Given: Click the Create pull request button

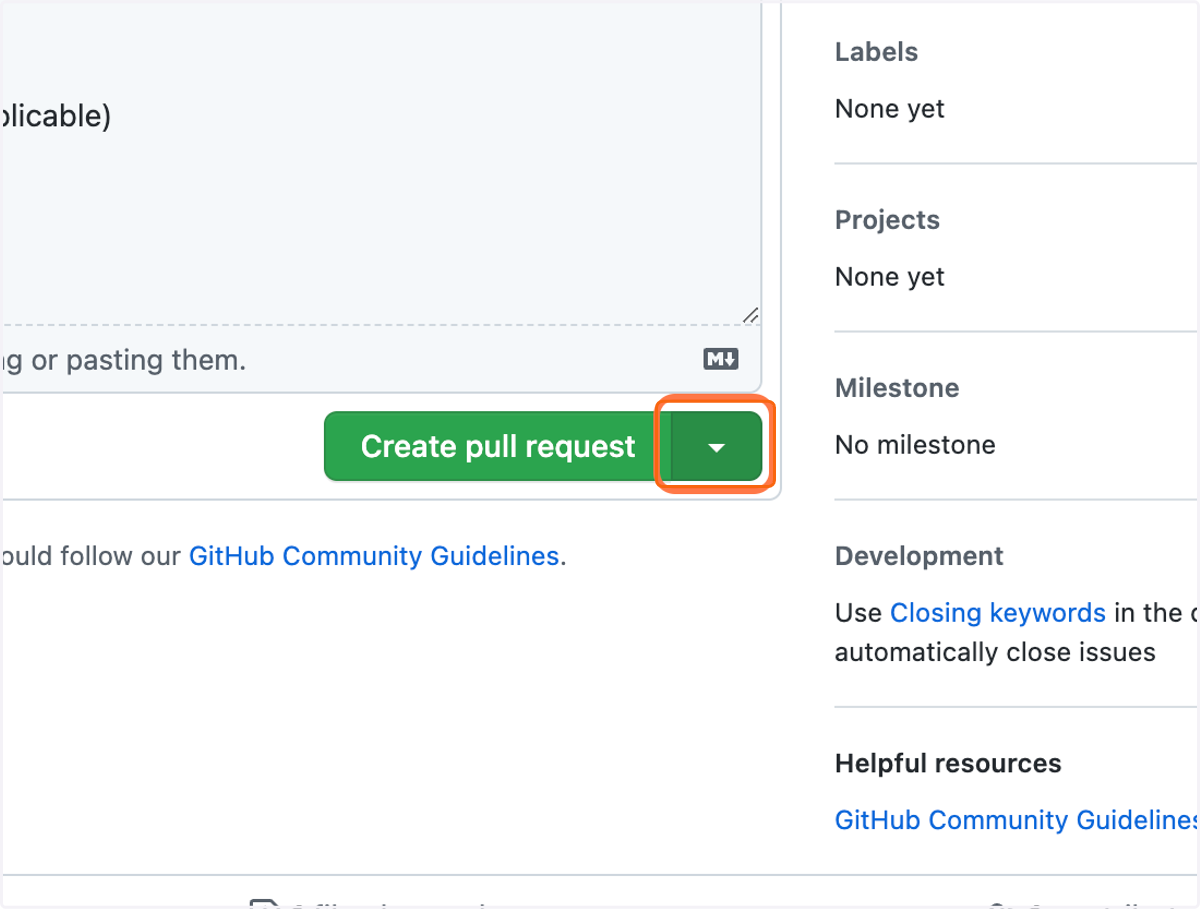Looking at the screenshot, I should [498, 446].
